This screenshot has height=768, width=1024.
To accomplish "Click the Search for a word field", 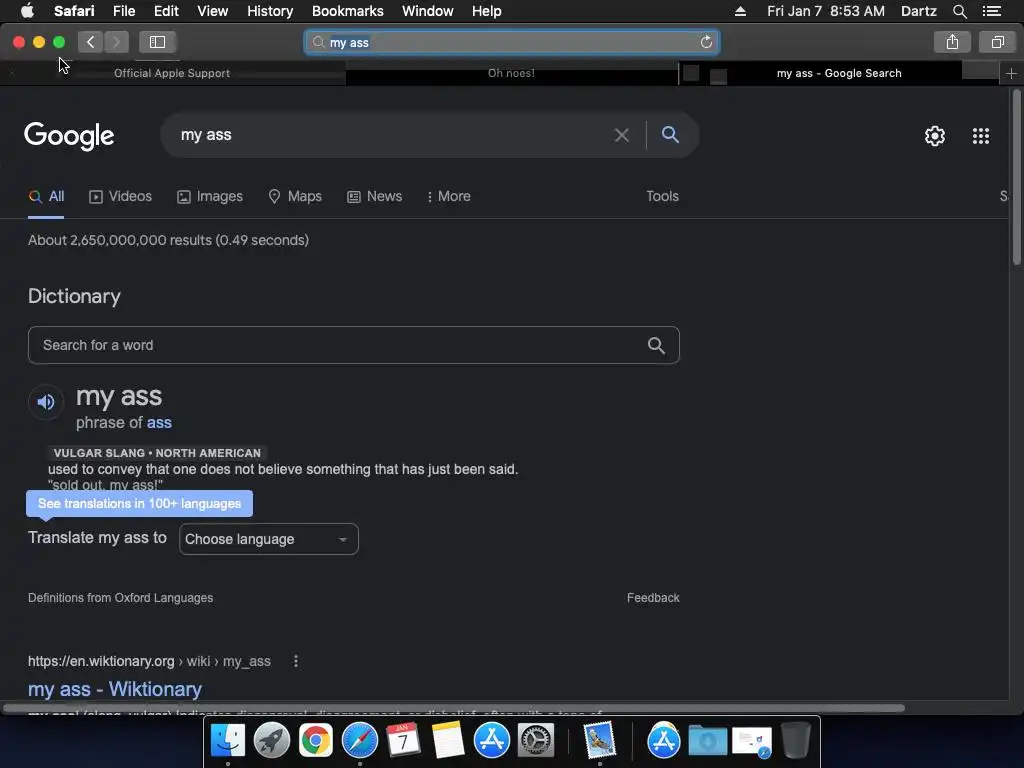I will click(x=353, y=345).
